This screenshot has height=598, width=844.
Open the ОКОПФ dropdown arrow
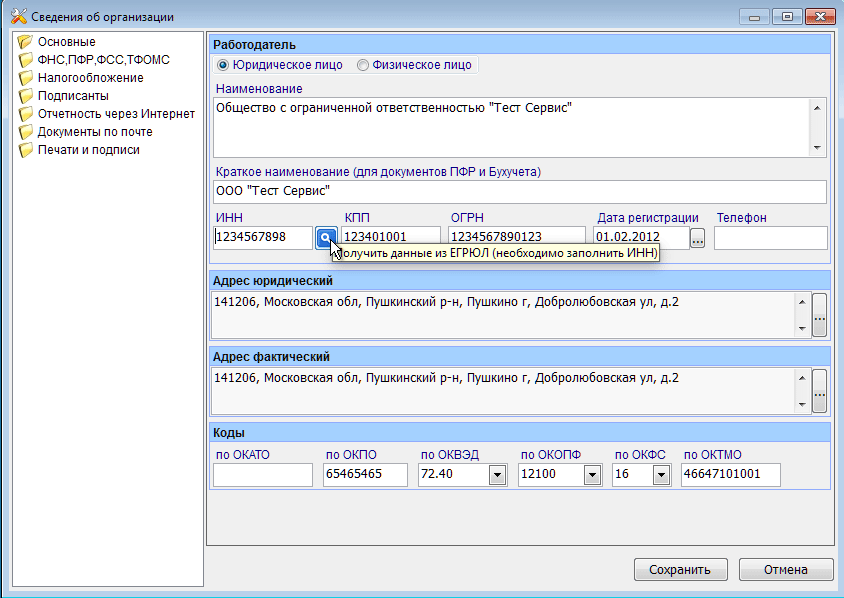point(592,475)
